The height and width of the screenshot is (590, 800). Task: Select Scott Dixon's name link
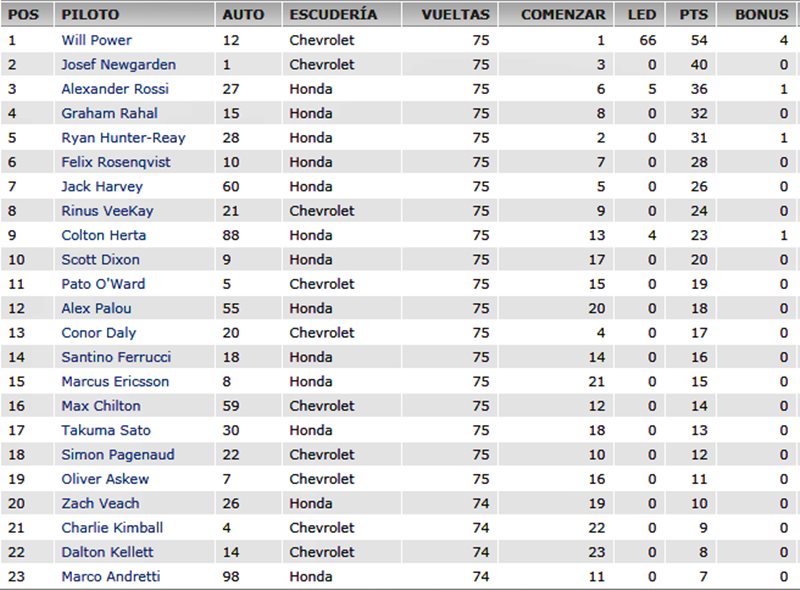tap(101, 260)
